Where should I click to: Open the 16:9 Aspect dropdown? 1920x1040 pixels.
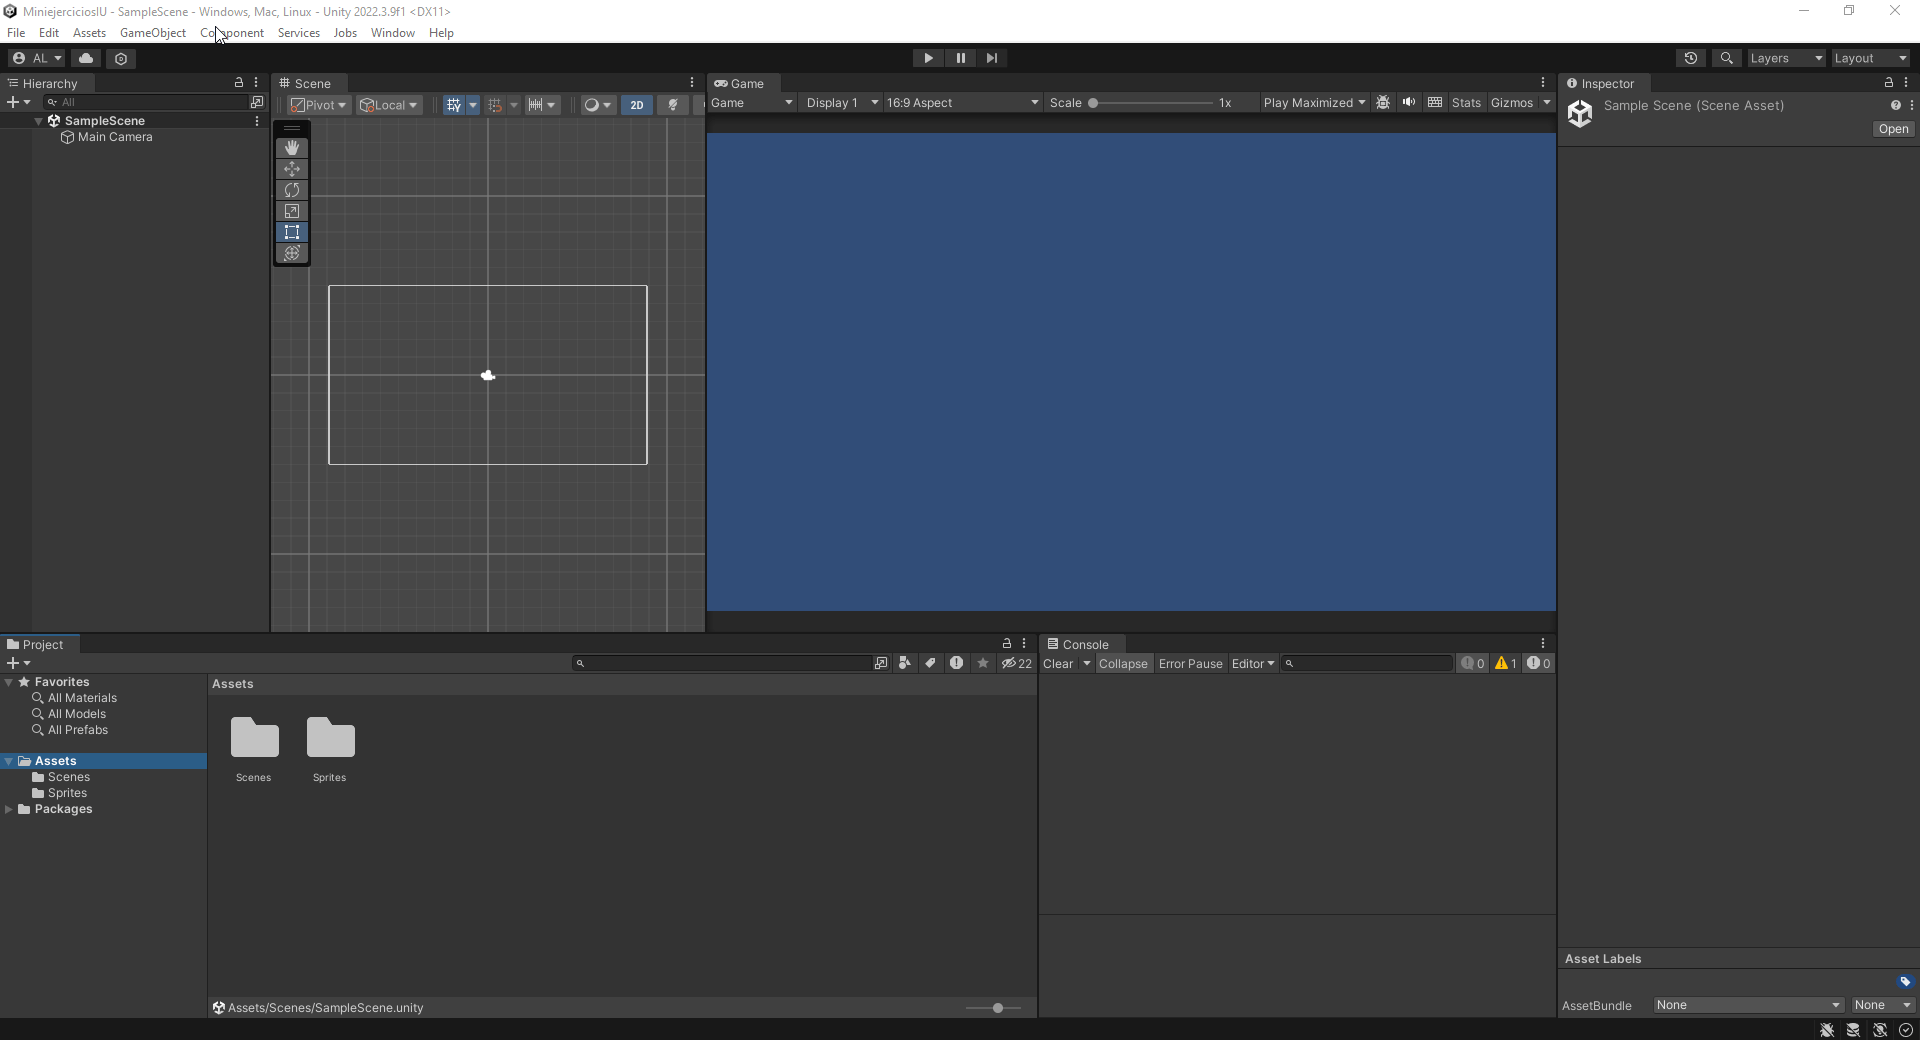click(962, 103)
